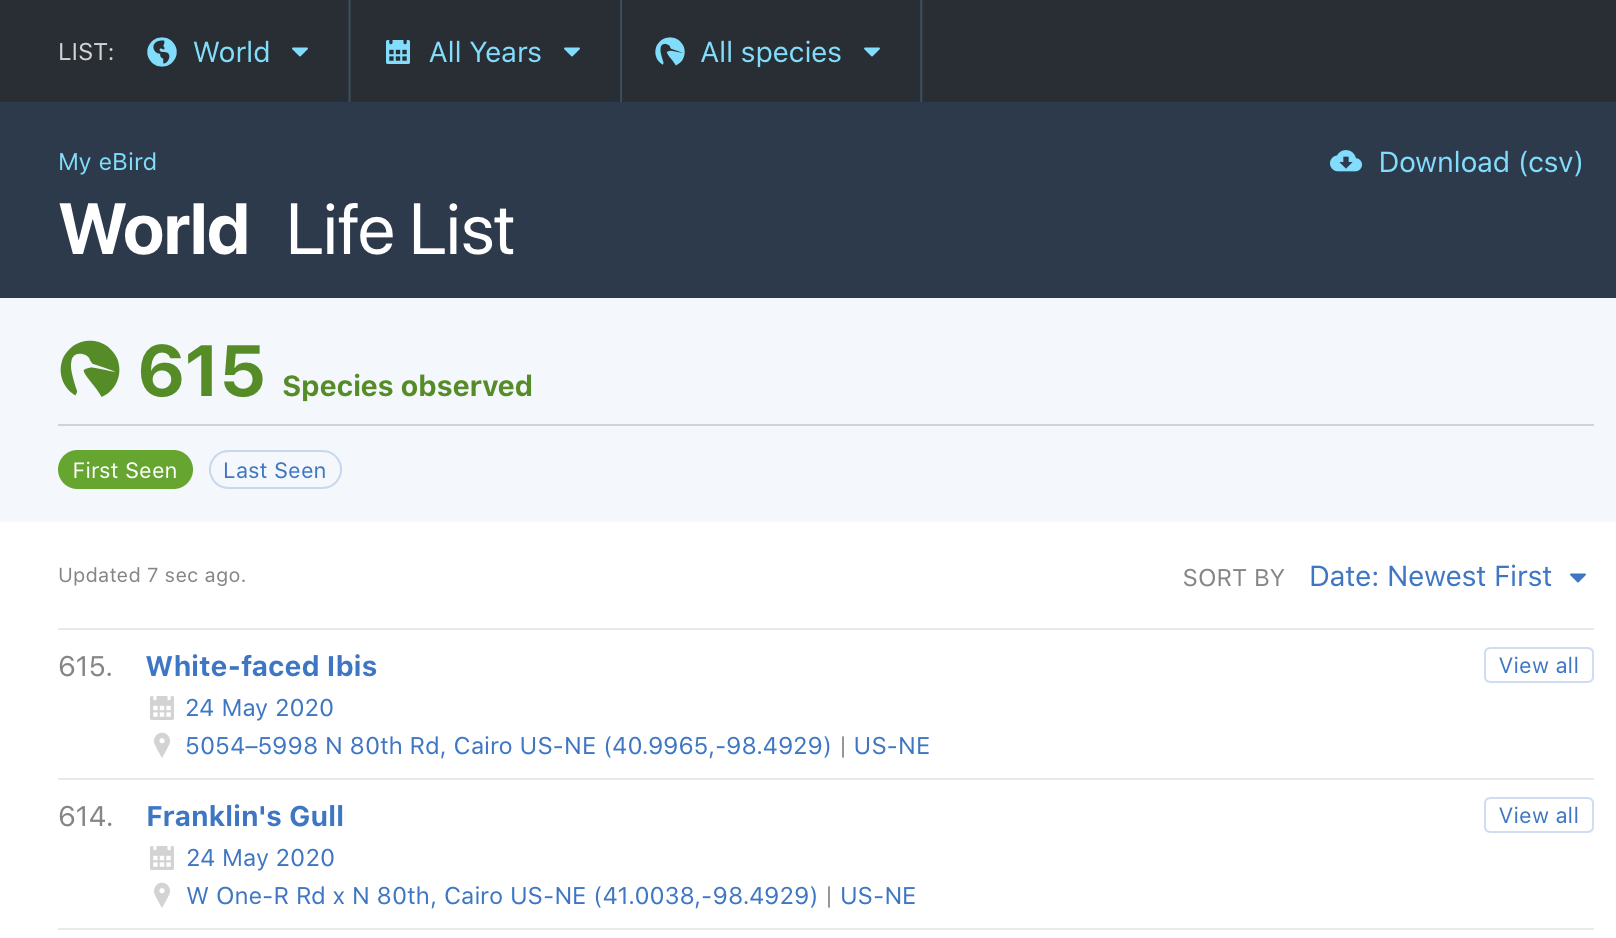Click the calendar icon under Franklin's Gull
Viewport: 1616px width, 938px height.
click(161, 857)
